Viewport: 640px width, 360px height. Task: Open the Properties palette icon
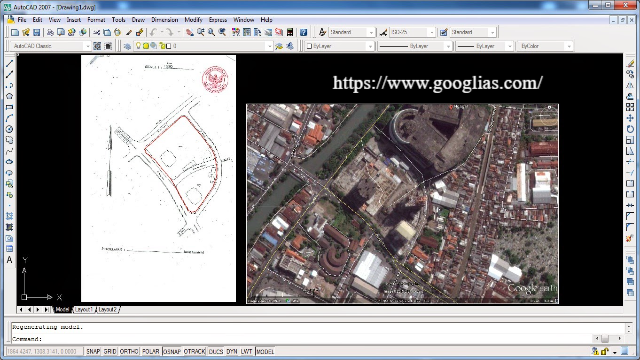click(x=236, y=32)
